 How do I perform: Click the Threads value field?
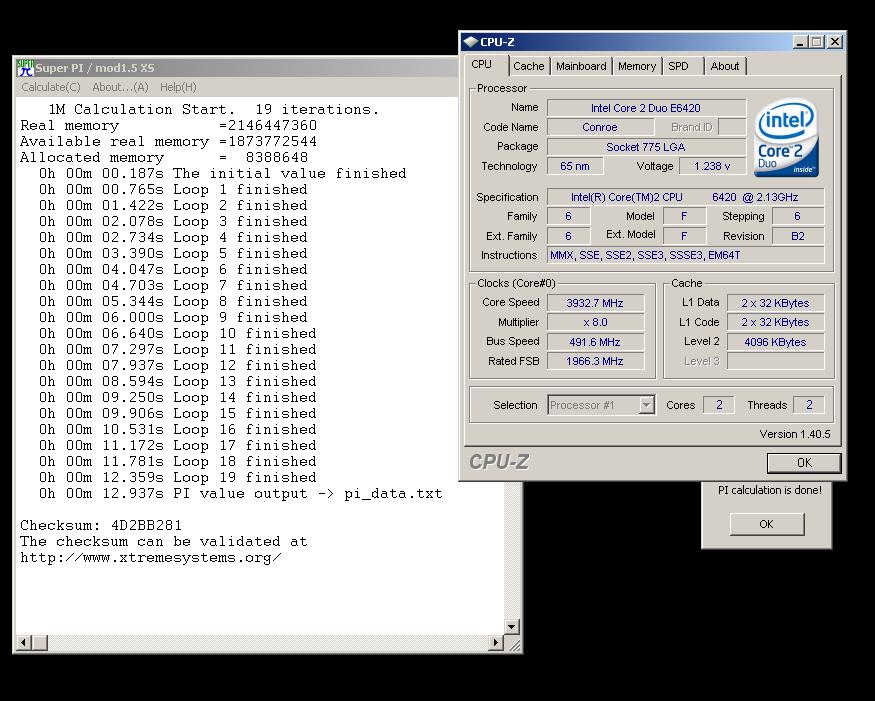tap(809, 405)
